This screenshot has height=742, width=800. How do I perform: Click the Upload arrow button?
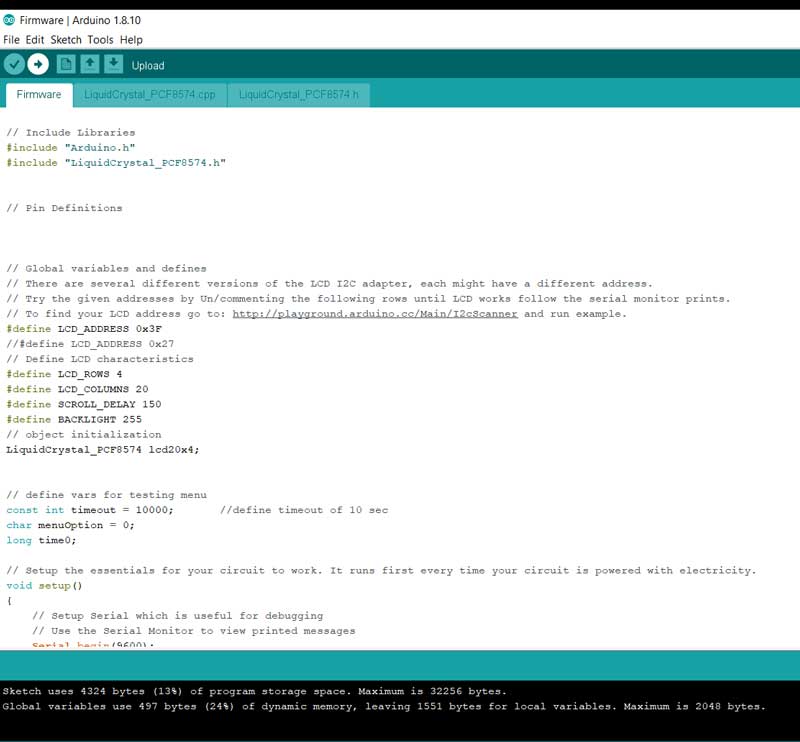(x=38, y=64)
